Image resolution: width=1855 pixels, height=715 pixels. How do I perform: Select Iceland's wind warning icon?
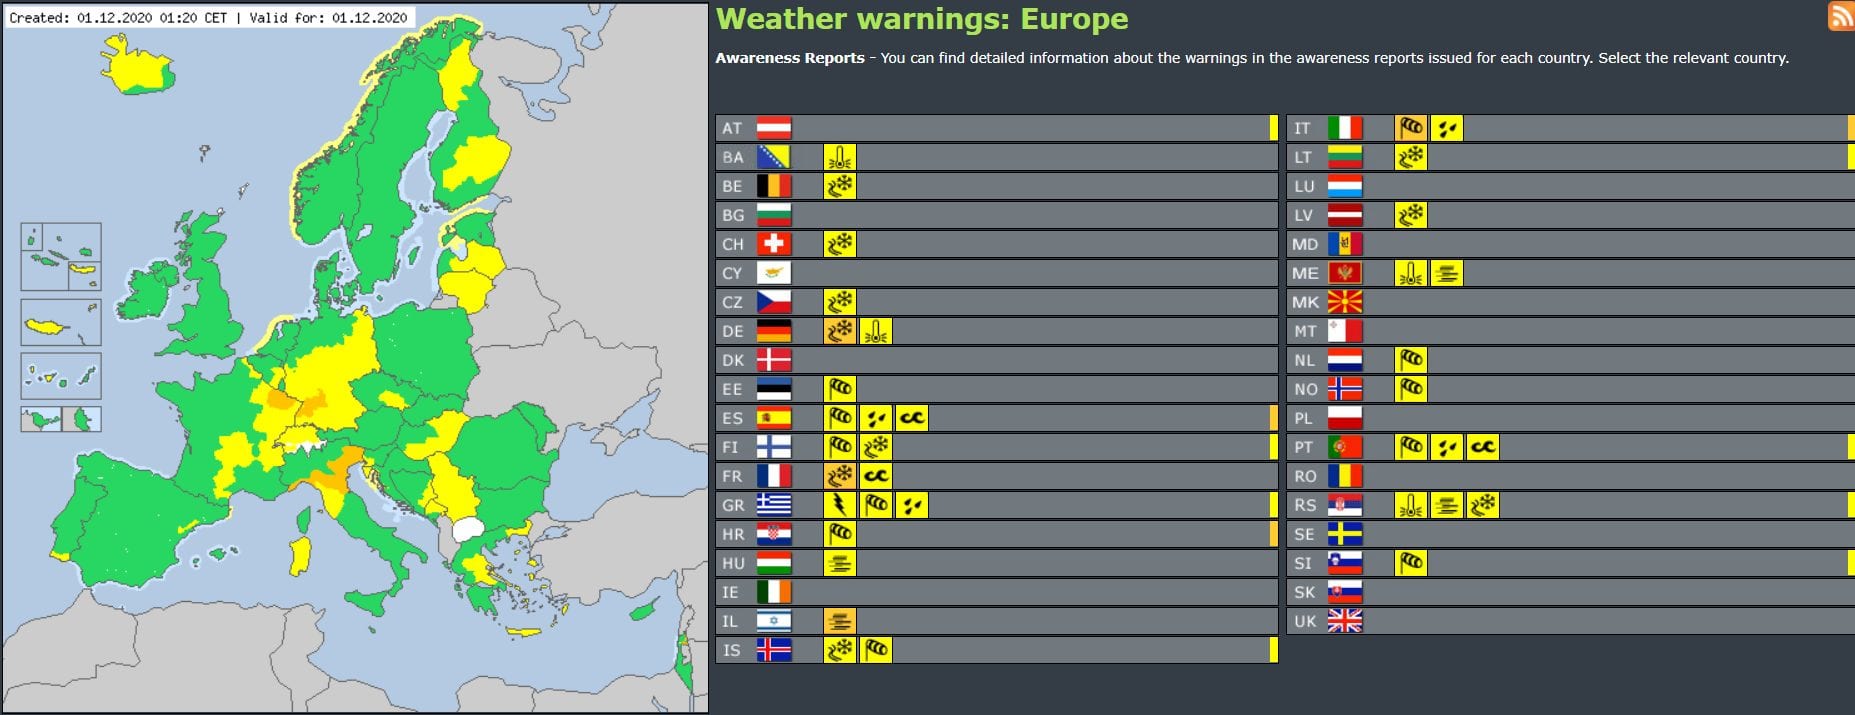pyautogui.click(x=876, y=650)
